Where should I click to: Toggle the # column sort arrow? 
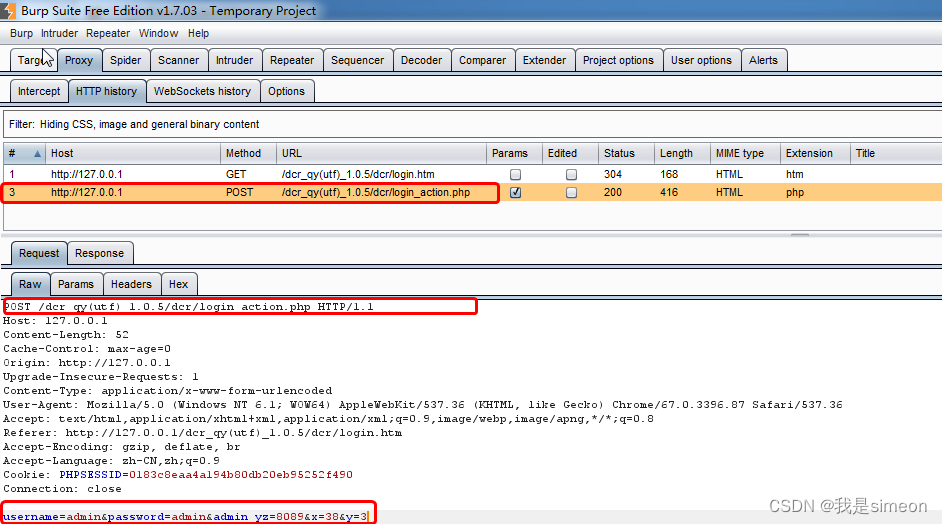click(37, 154)
